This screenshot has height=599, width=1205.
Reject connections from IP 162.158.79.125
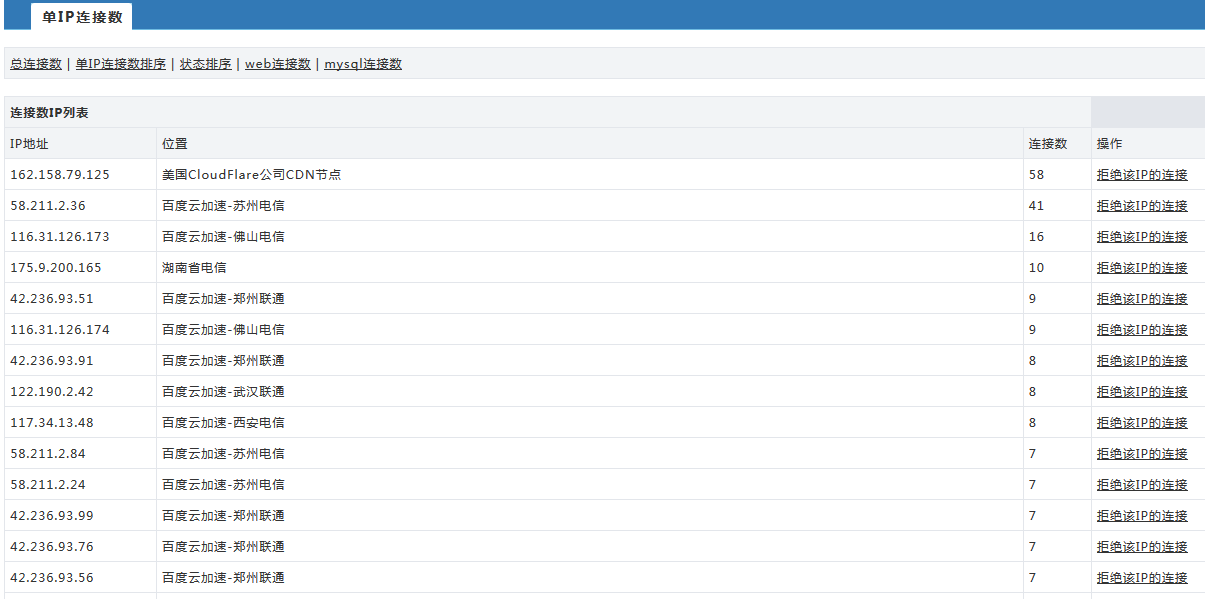point(1142,175)
